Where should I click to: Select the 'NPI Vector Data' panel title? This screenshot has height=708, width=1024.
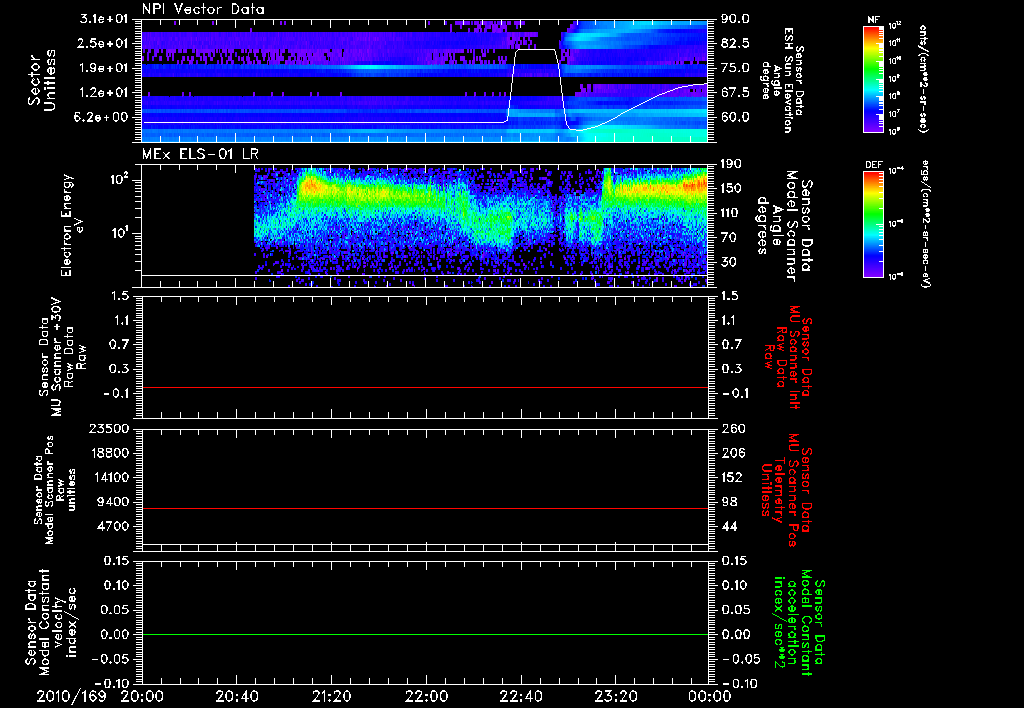203,9
